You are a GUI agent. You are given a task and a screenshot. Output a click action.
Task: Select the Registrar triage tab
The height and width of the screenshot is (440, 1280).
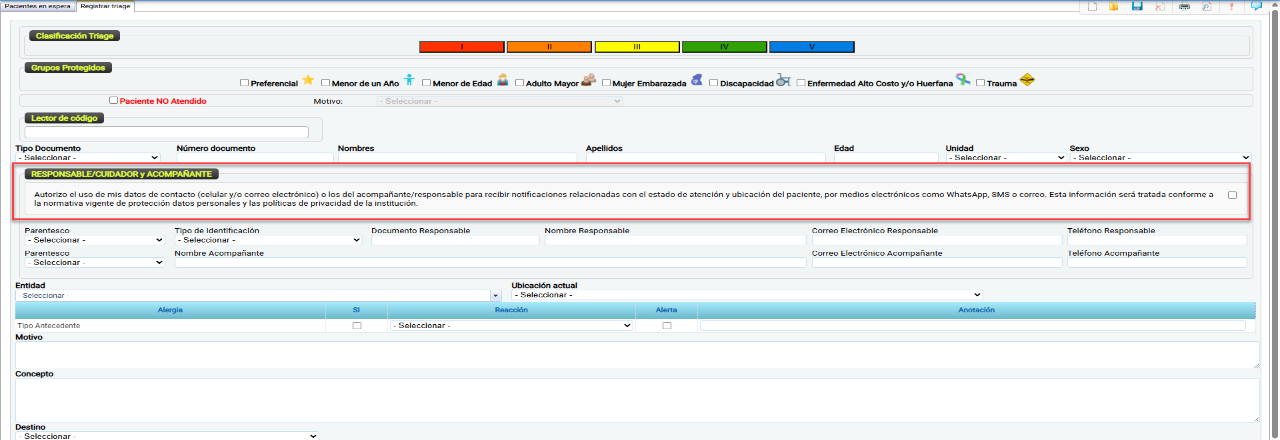106,6
